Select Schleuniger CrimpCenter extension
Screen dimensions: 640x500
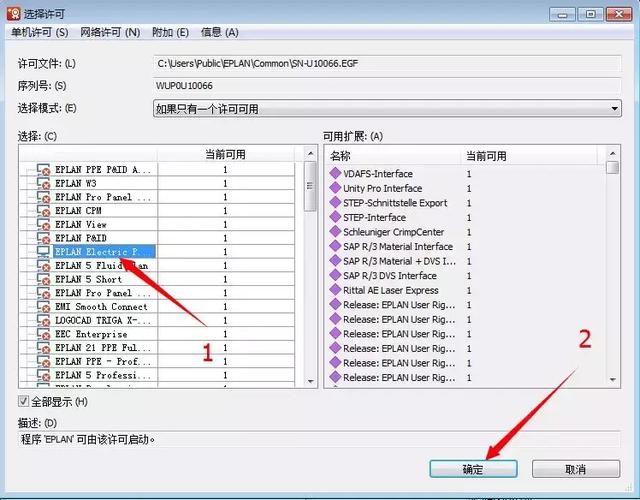click(x=393, y=232)
